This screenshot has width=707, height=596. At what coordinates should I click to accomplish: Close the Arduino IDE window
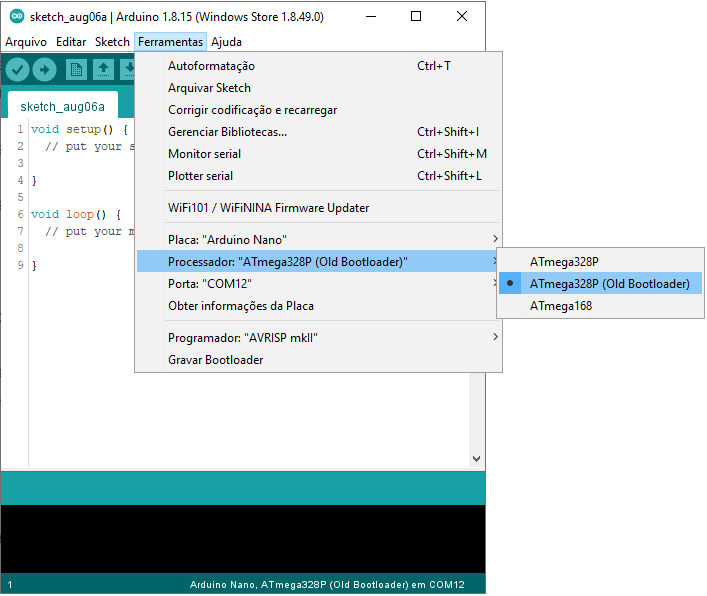tap(462, 17)
